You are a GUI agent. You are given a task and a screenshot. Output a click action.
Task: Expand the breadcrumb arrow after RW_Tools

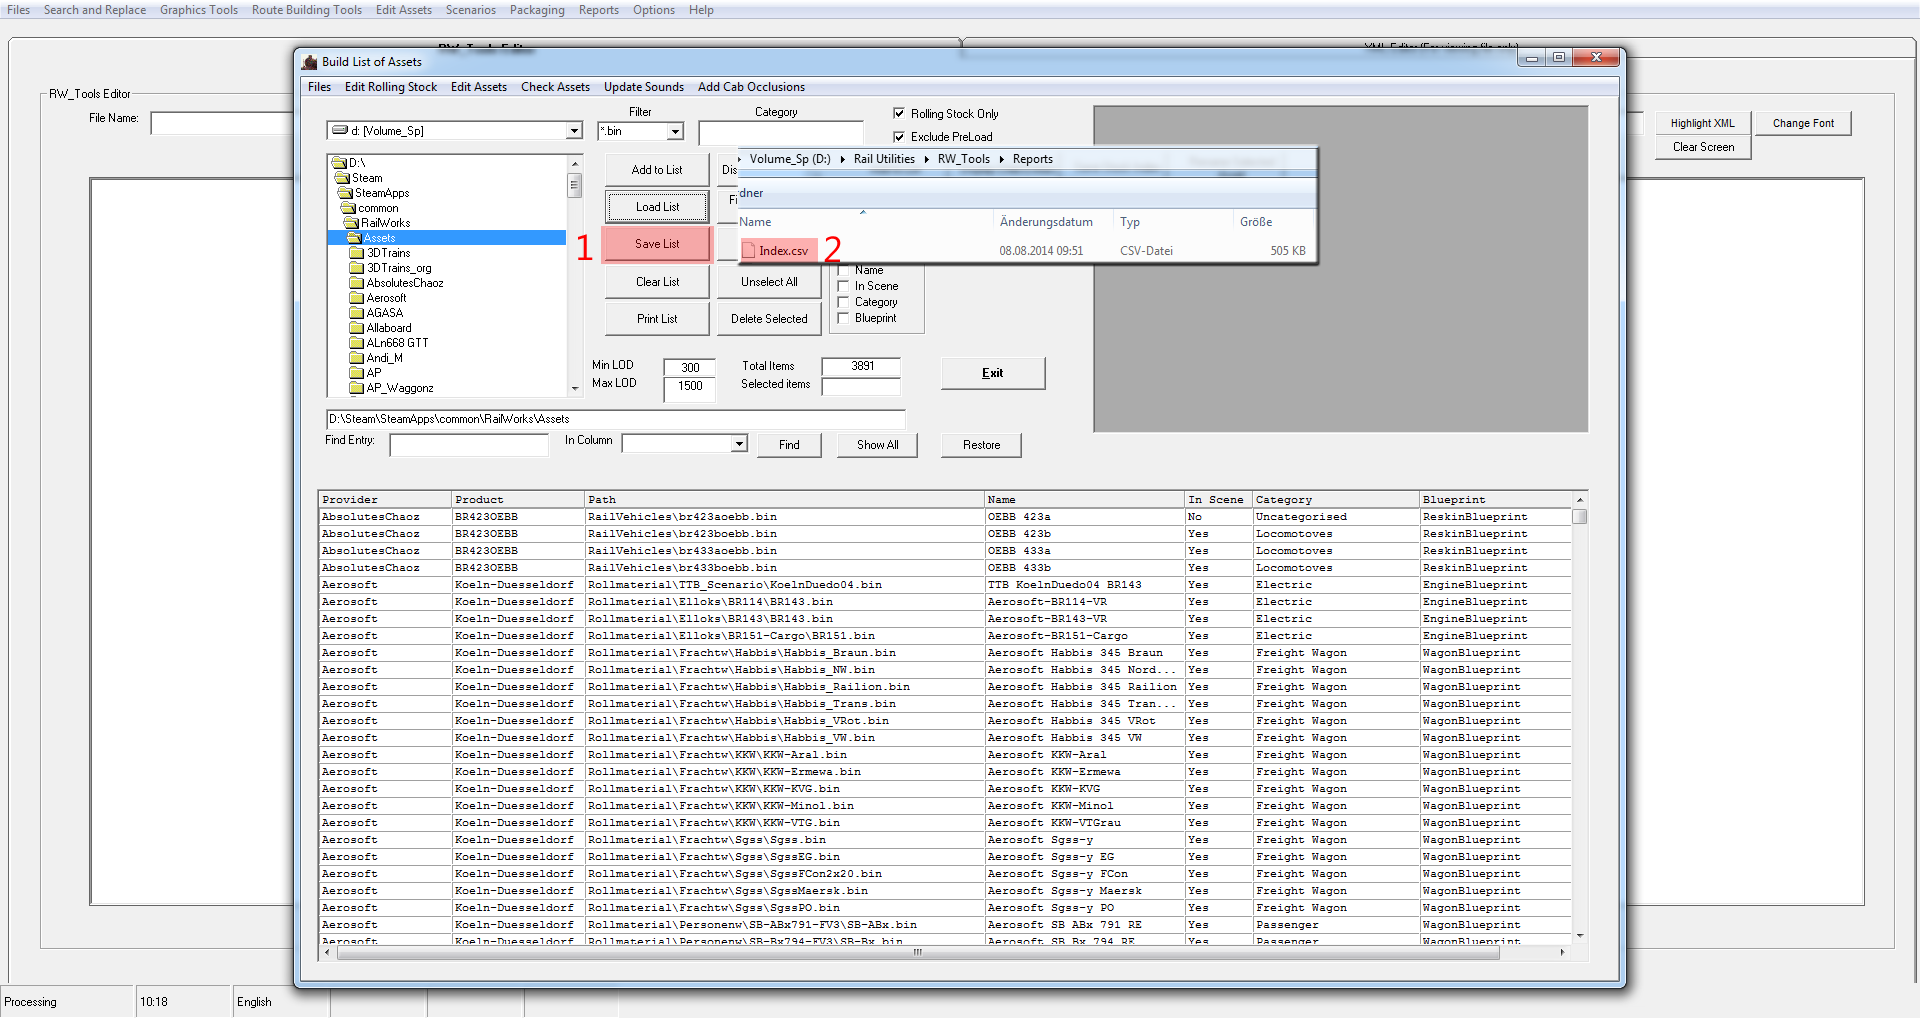coord(1001,159)
